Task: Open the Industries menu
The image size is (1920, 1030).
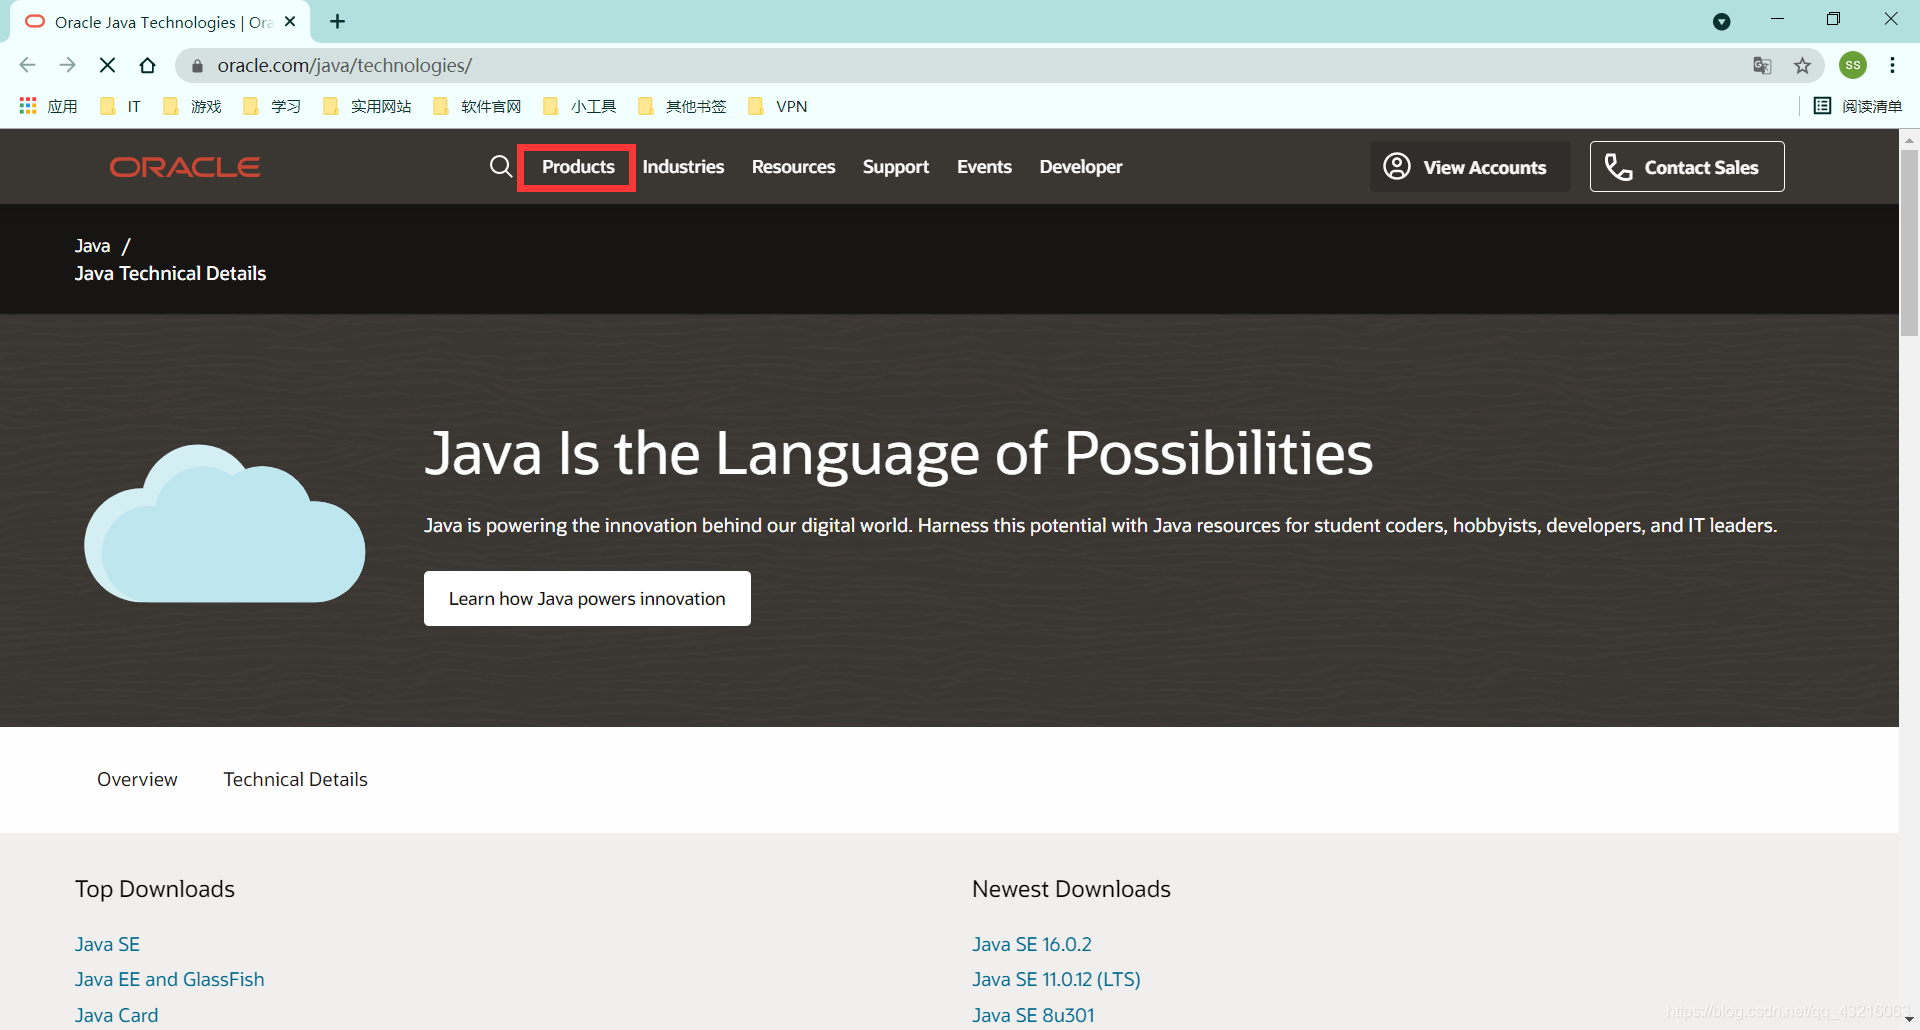Action: pyautogui.click(x=683, y=167)
